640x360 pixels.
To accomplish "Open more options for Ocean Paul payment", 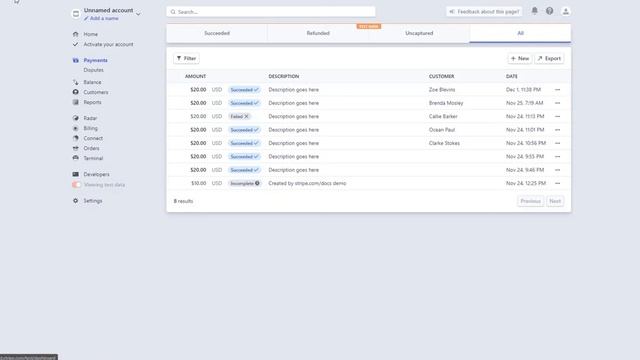I will coord(558,130).
